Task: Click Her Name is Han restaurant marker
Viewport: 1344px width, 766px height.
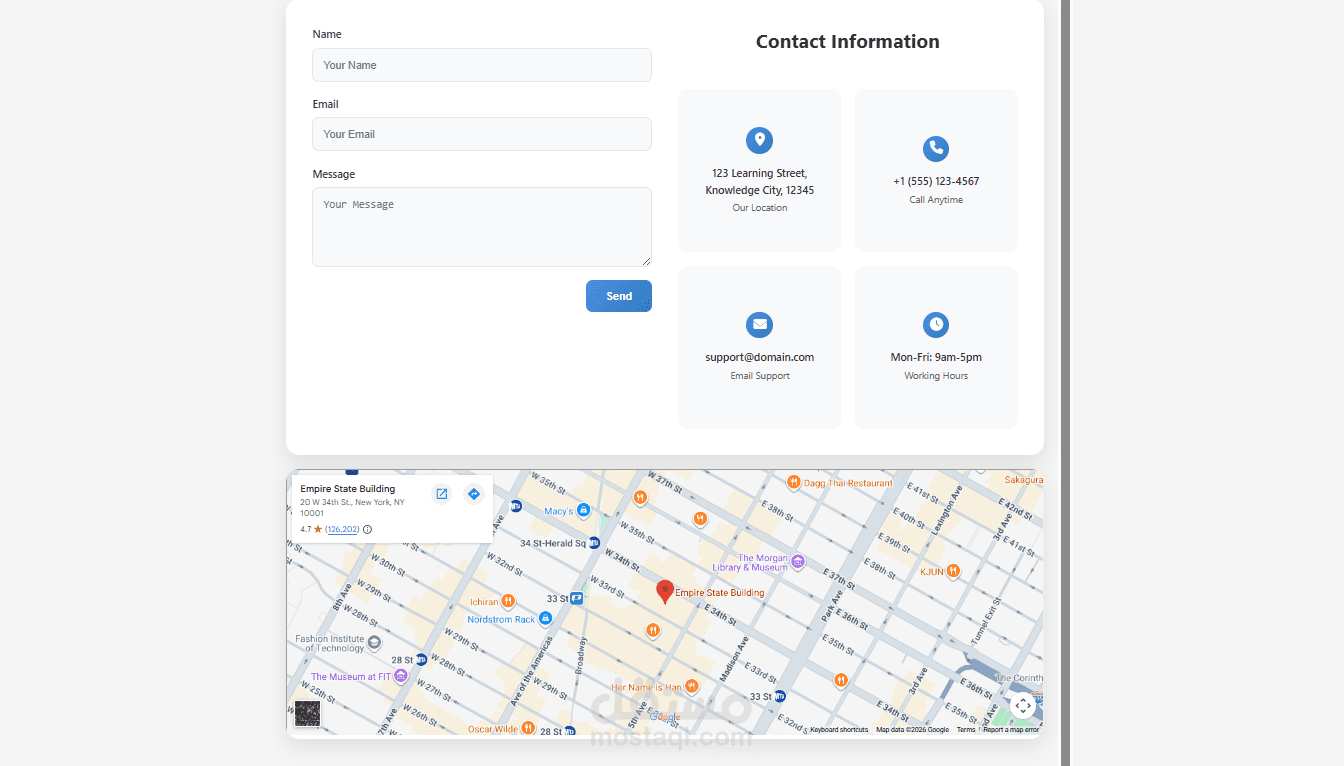Action: [691, 686]
